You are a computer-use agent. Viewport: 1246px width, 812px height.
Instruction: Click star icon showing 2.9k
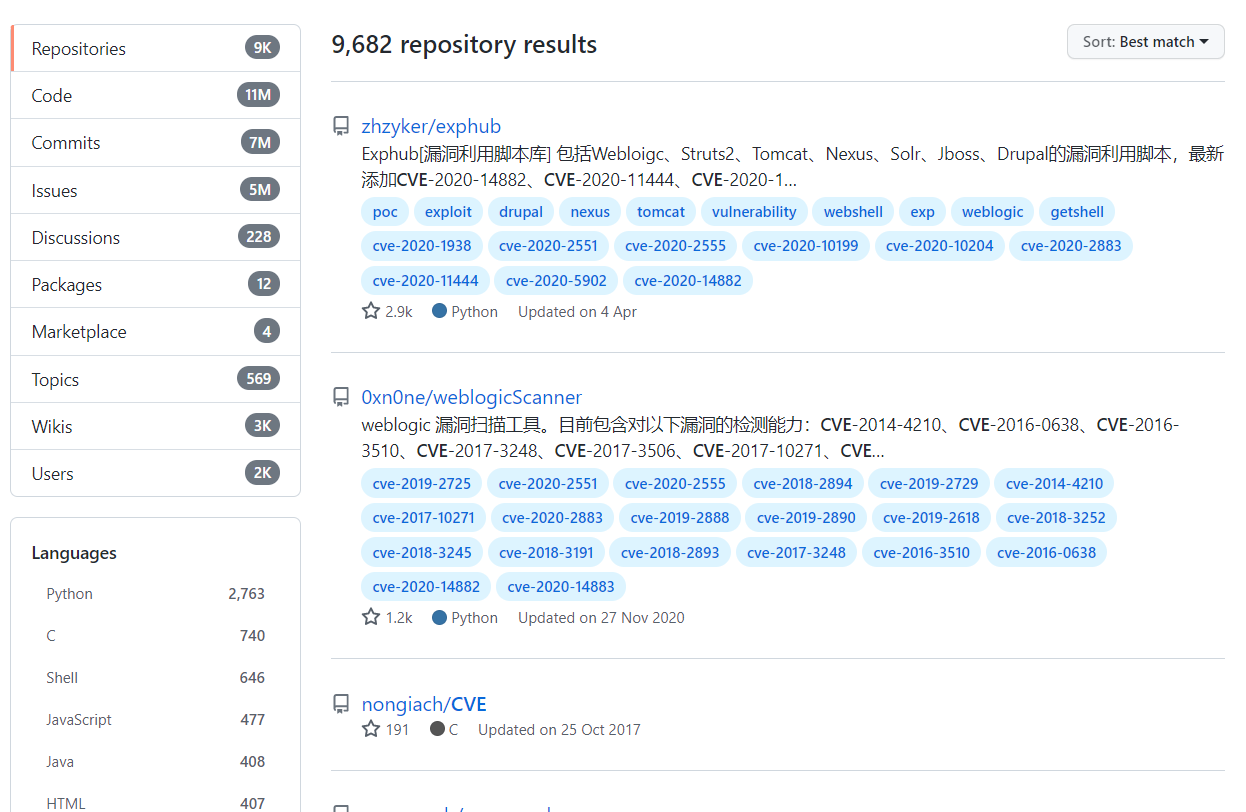tap(371, 311)
